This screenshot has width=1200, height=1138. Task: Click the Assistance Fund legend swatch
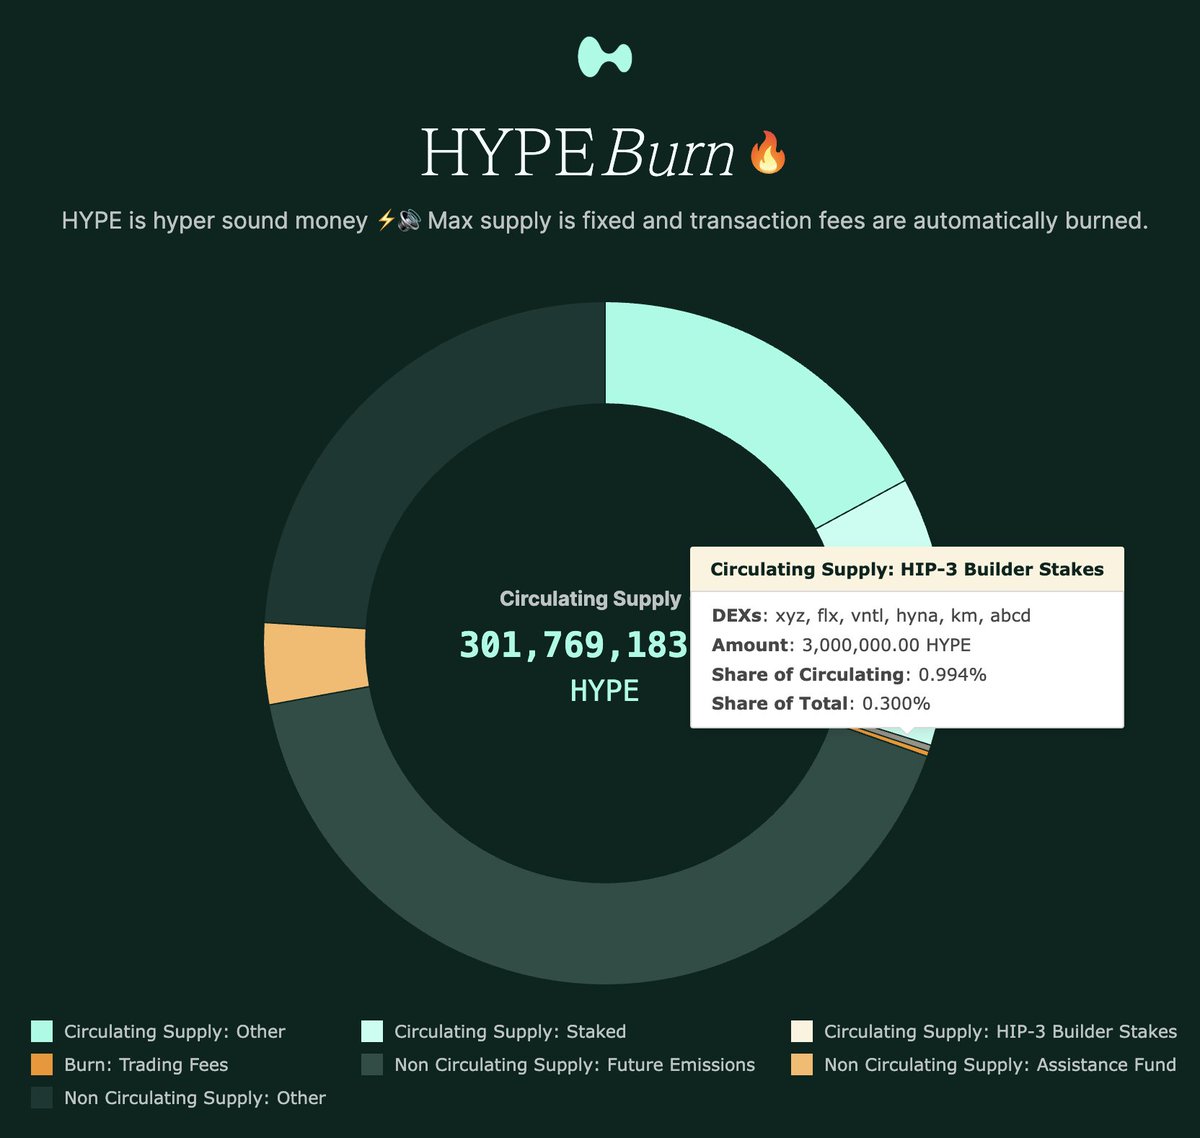pyautogui.click(x=801, y=1064)
